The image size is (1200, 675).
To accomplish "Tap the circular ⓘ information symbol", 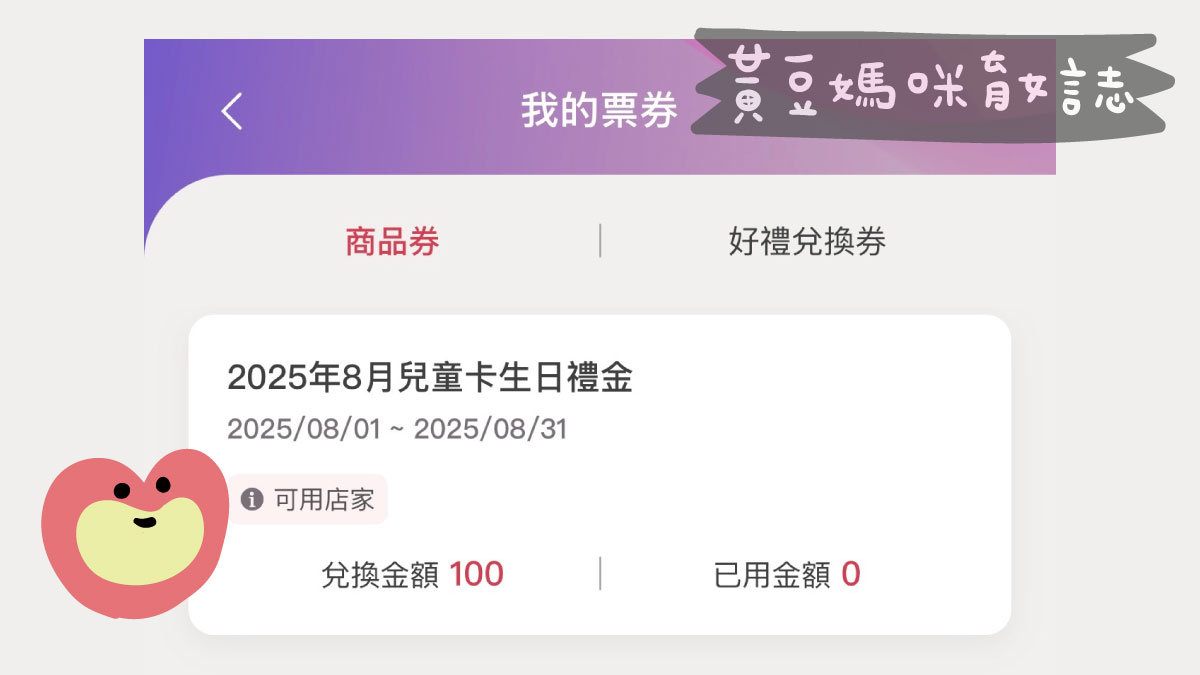I will (x=253, y=500).
